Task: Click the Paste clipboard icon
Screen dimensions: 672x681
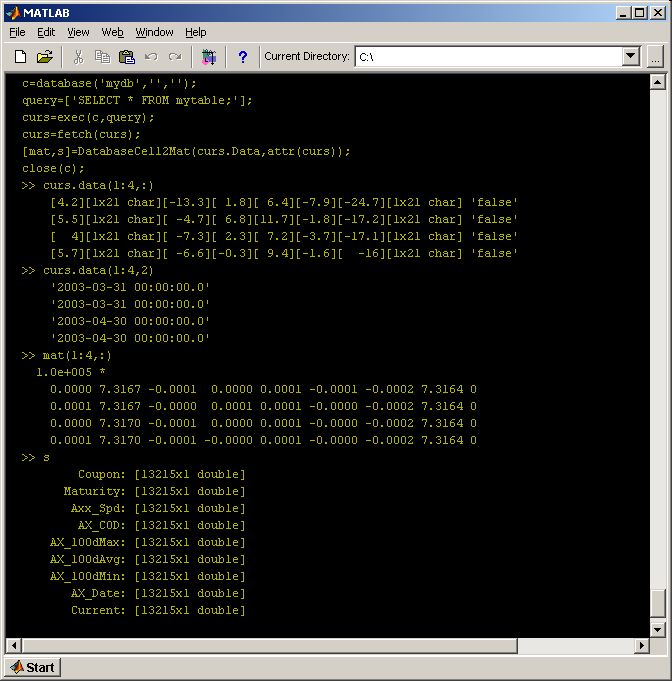Action: tap(127, 56)
